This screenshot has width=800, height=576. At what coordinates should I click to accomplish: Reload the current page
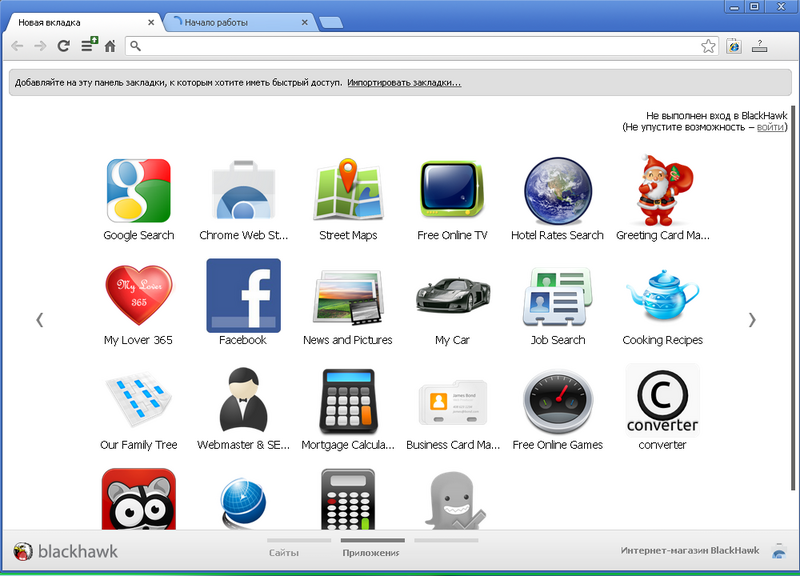pos(63,46)
